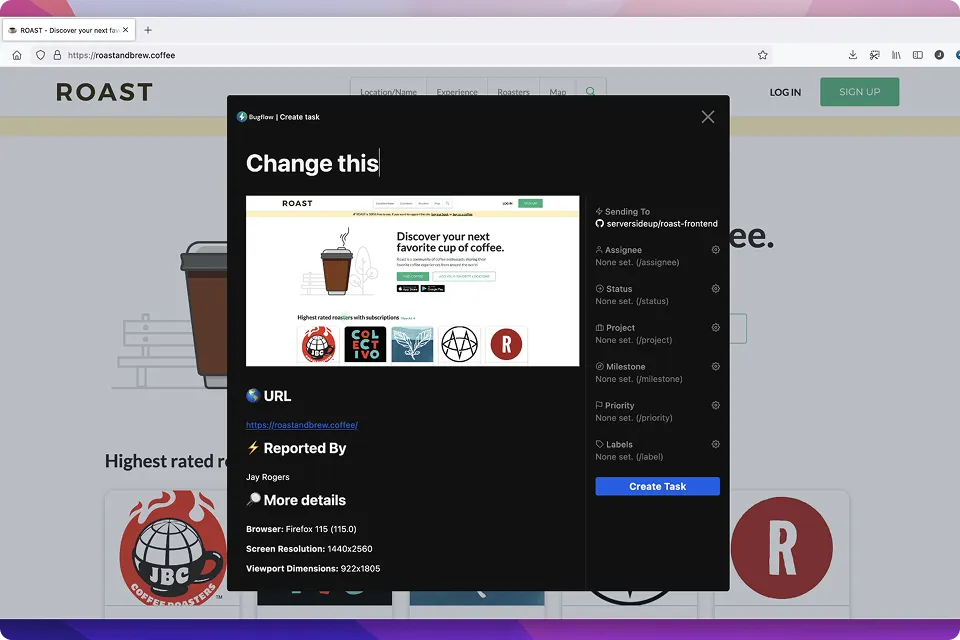
Task: Click the 'Screen Resolution: 1440x2560' line
Action: point(309,549)
